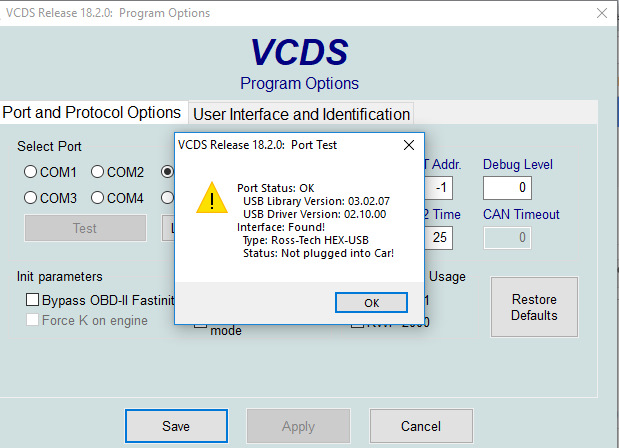619x448 pixels.
Task: Click the yellow warning icon in Port Test dialog
Action: coord(212,197)
